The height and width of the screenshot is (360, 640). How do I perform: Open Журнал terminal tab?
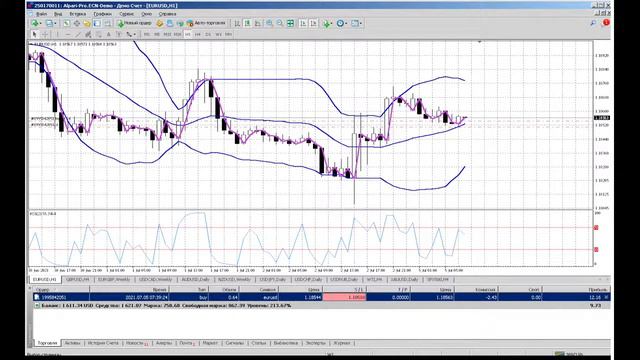click(342, 343)
